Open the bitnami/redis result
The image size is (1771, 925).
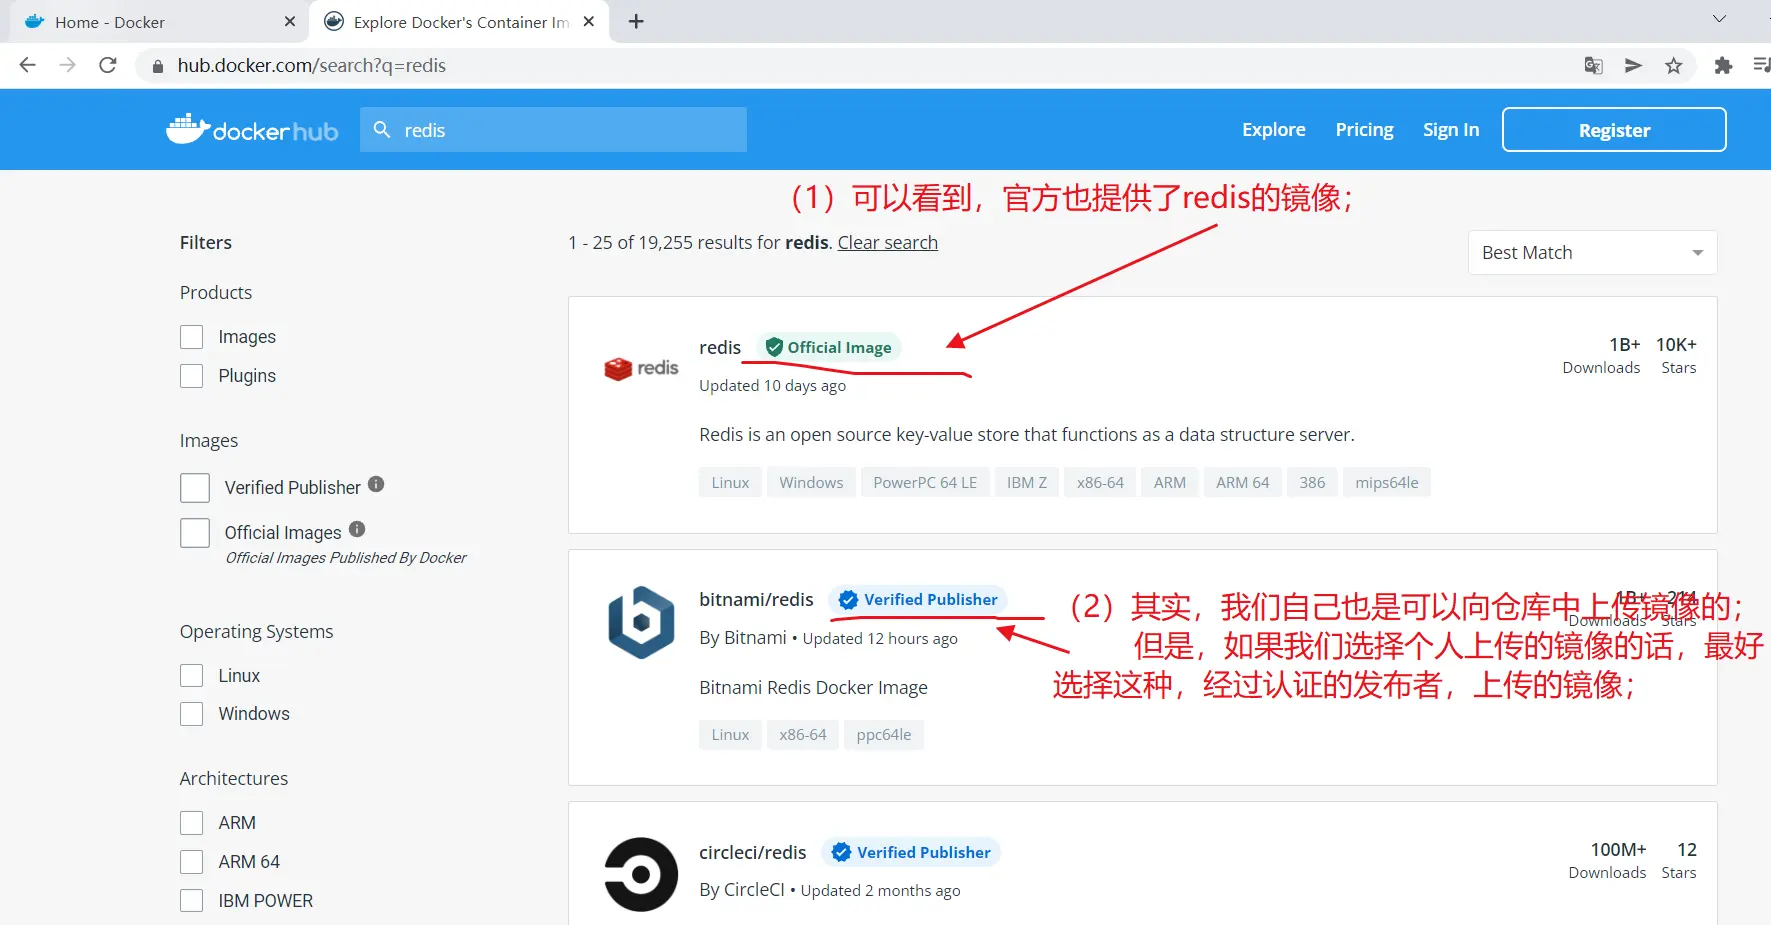[756, 600]
